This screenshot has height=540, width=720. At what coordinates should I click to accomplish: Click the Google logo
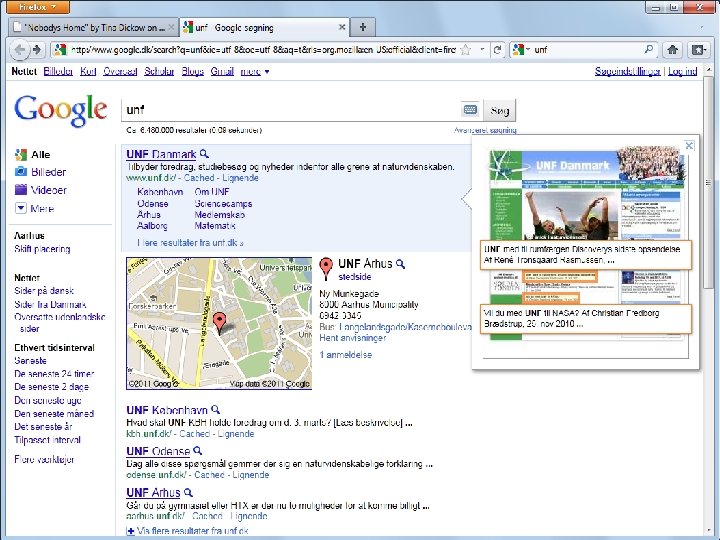61,111
